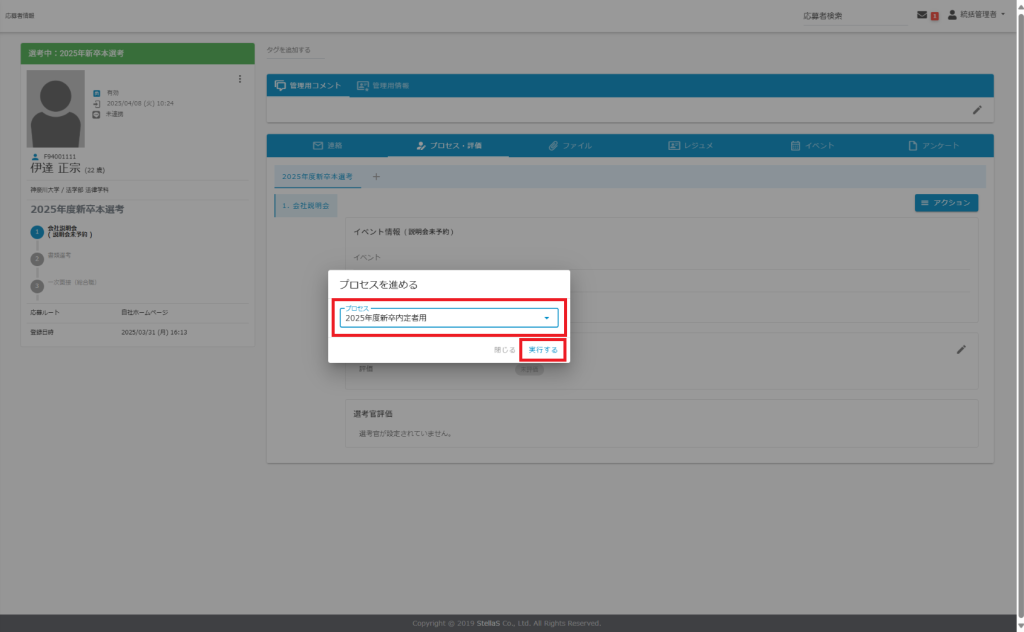Click 閉じる to dismiss the dialog
The height and width of the screenshot is (632, 1024).
click(505, 350)
